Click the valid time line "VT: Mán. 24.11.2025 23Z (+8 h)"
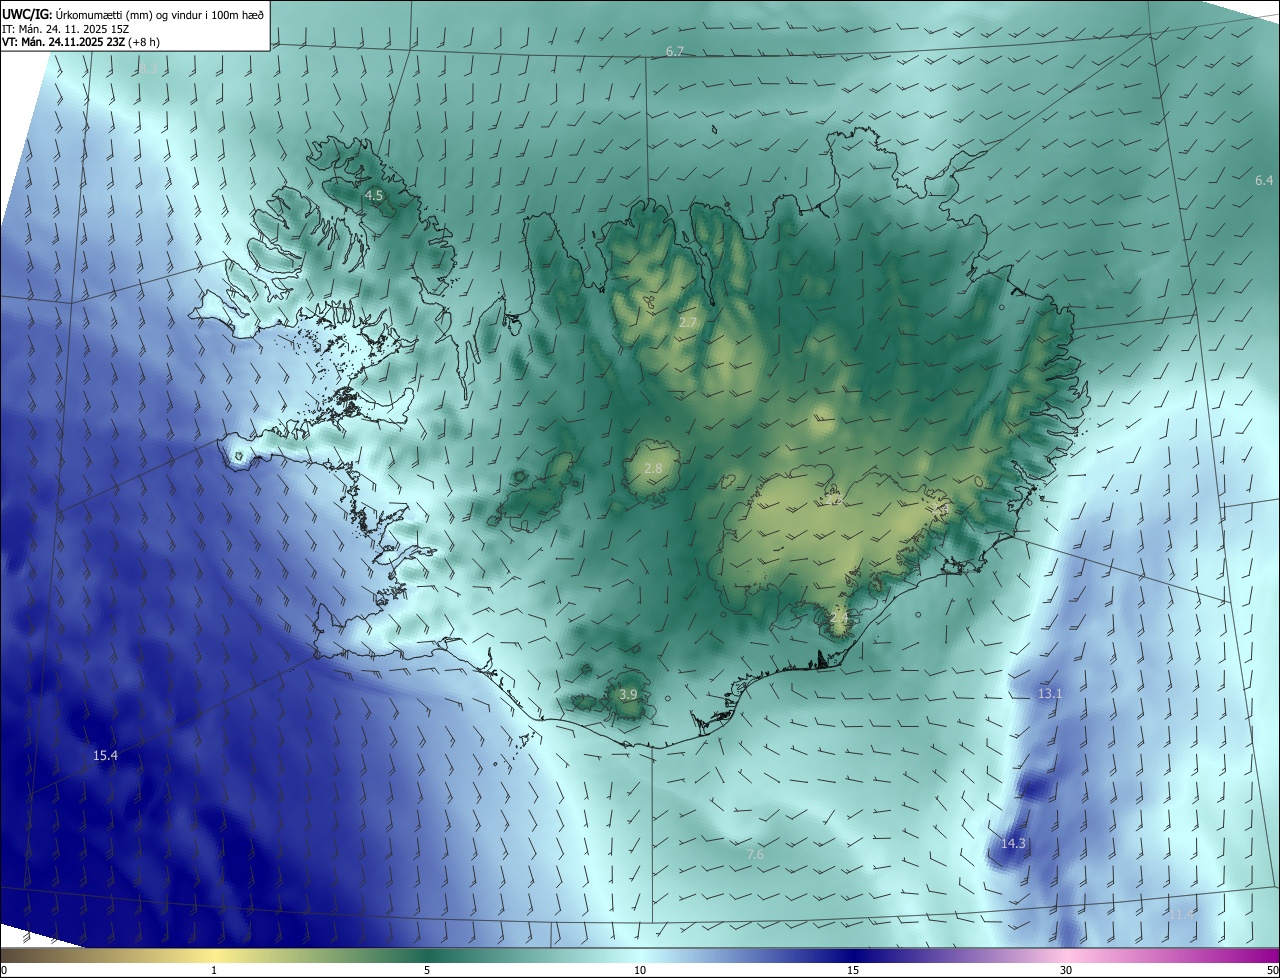The height and width of the screenshot is (978, 1280). [81, 42]
